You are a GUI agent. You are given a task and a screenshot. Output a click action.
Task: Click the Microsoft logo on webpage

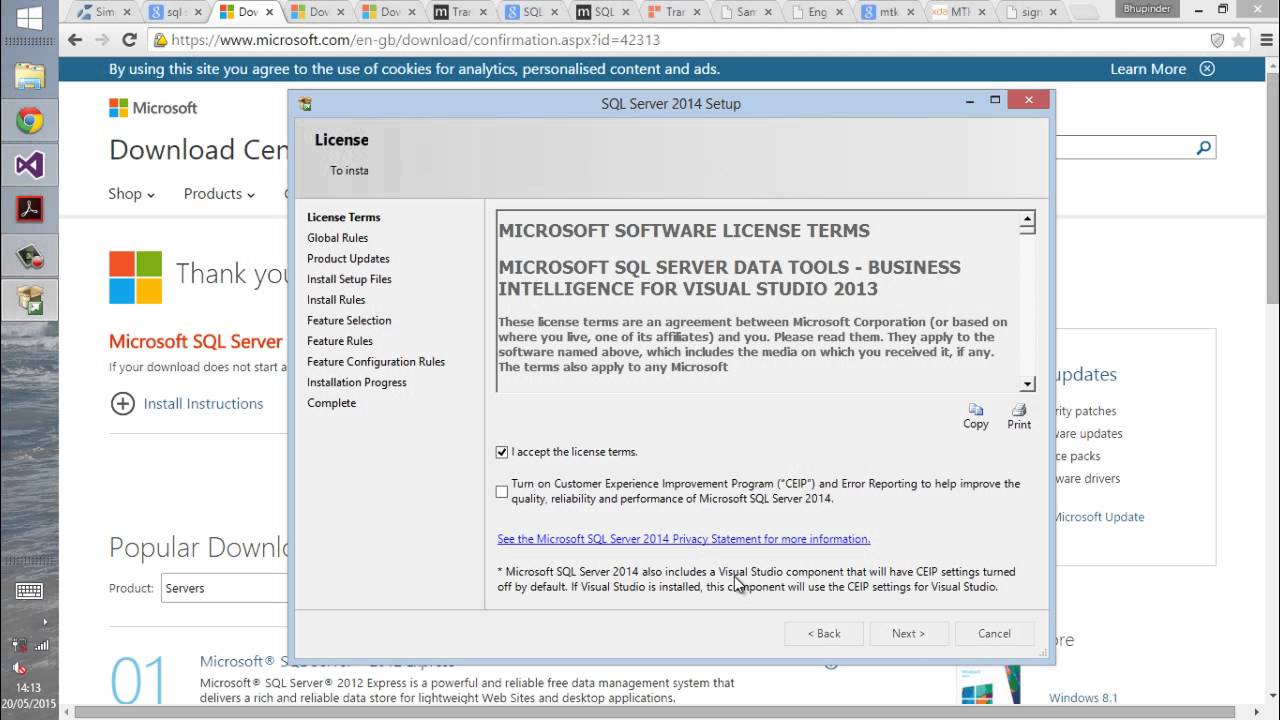coord(153,107)
